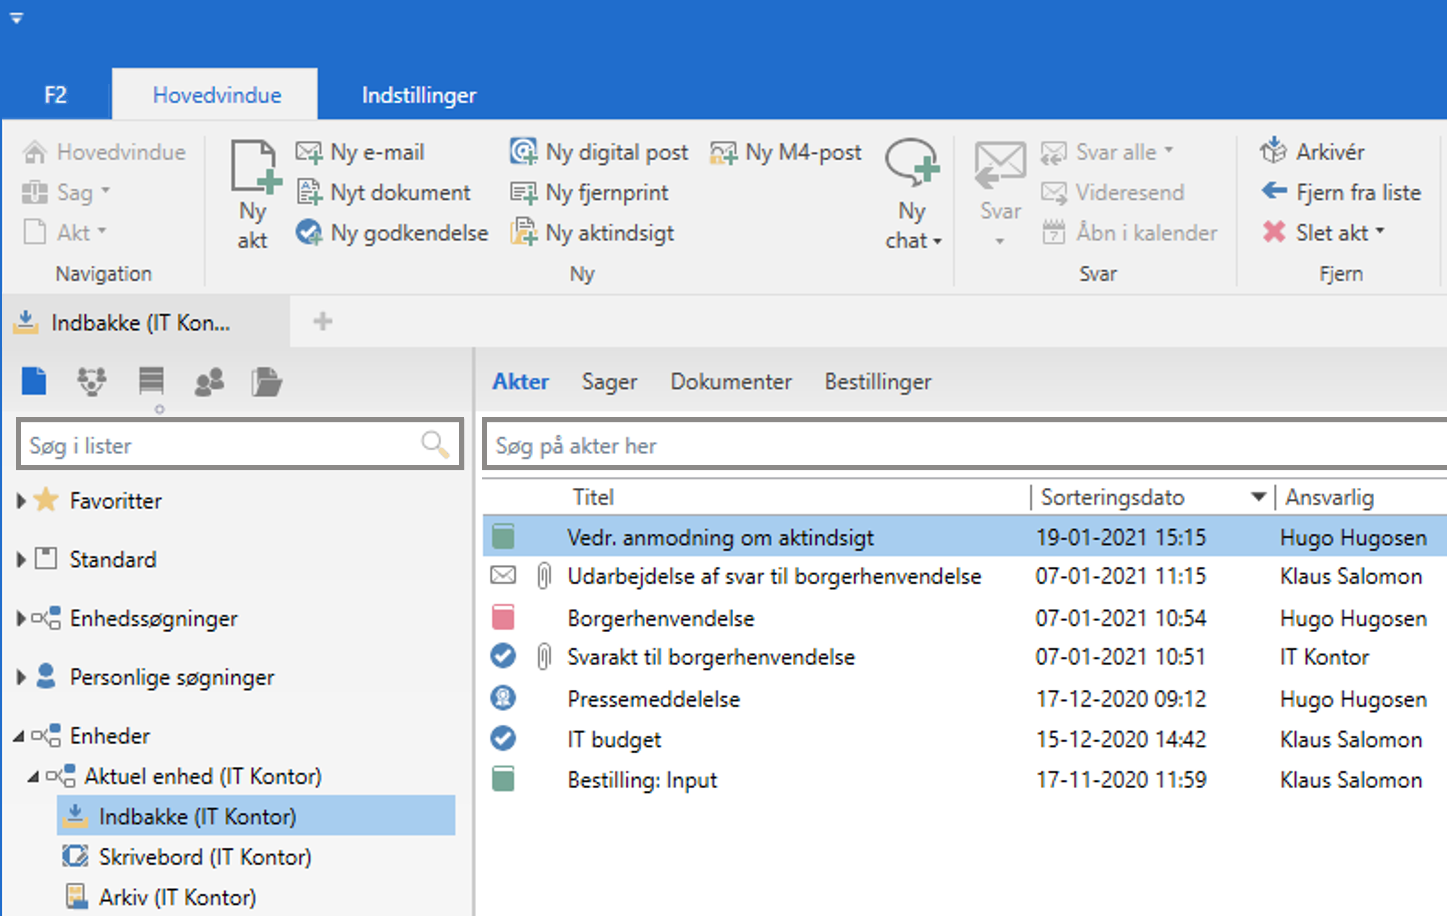
Task: Click Pressemeddelelse in the list
Action: (x=654, y=698)
